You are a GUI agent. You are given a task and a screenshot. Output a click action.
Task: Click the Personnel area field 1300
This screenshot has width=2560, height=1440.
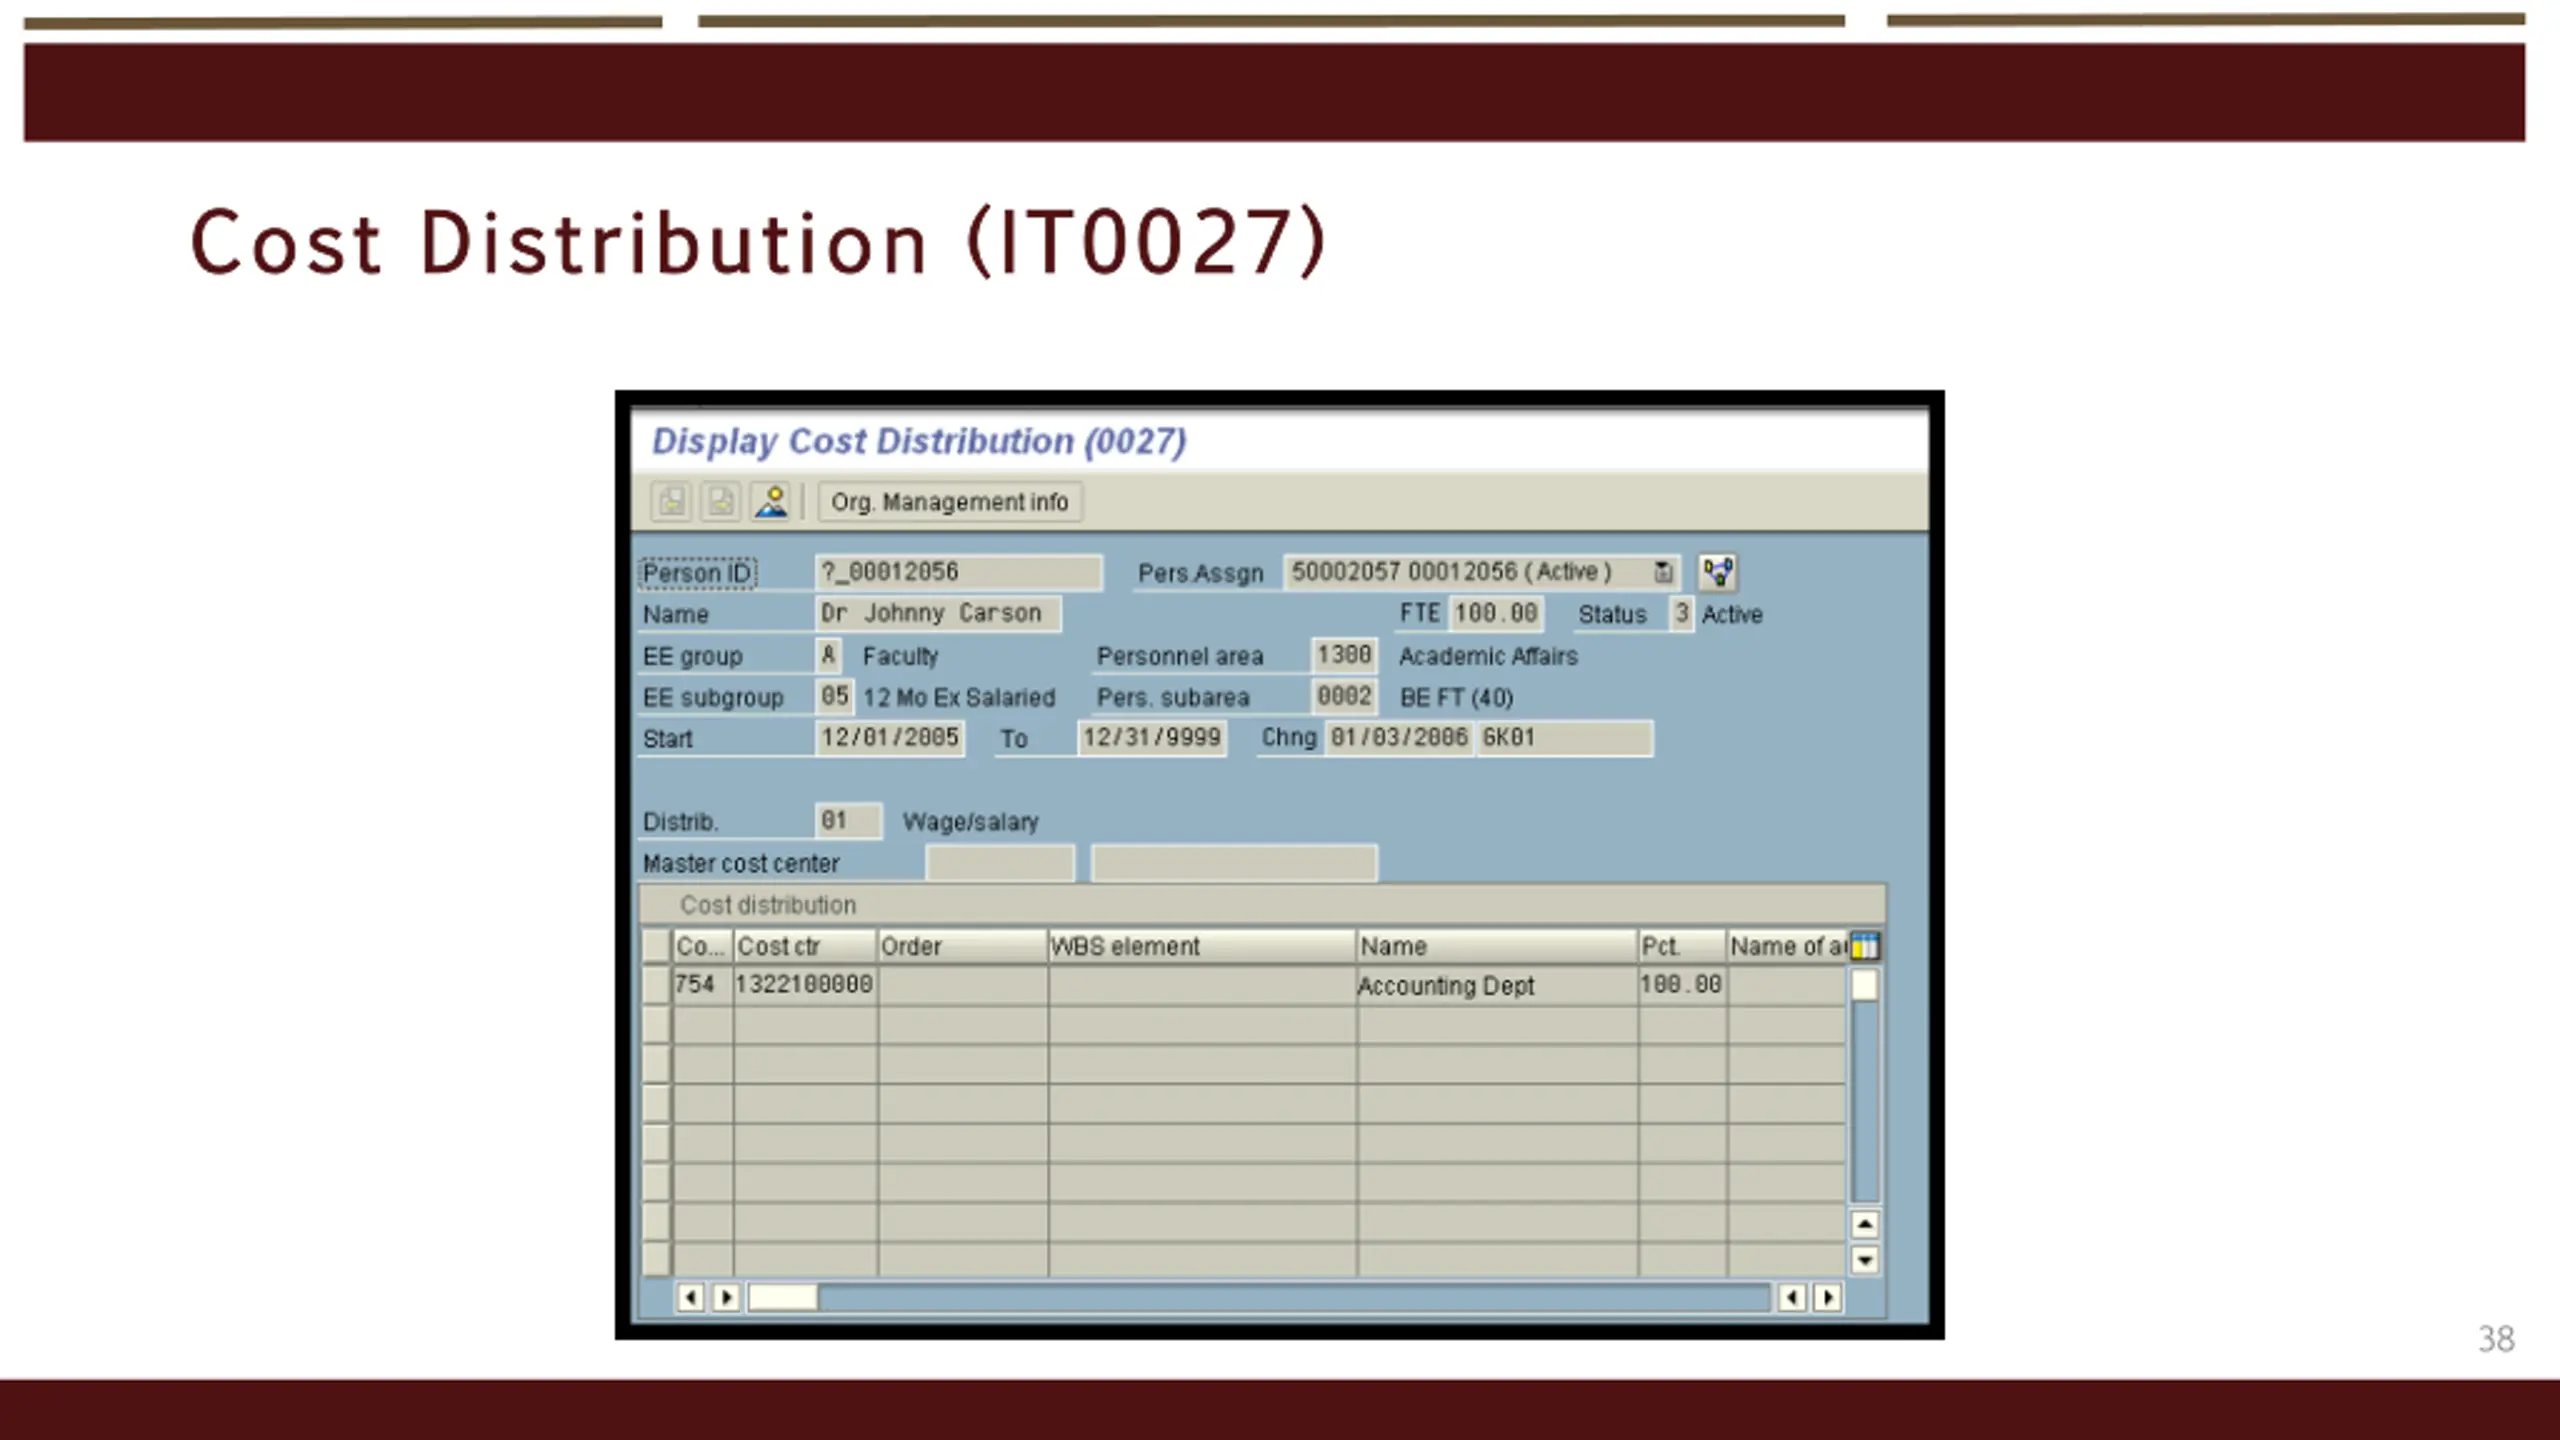pyautogui.click(x=1344, y=655)
